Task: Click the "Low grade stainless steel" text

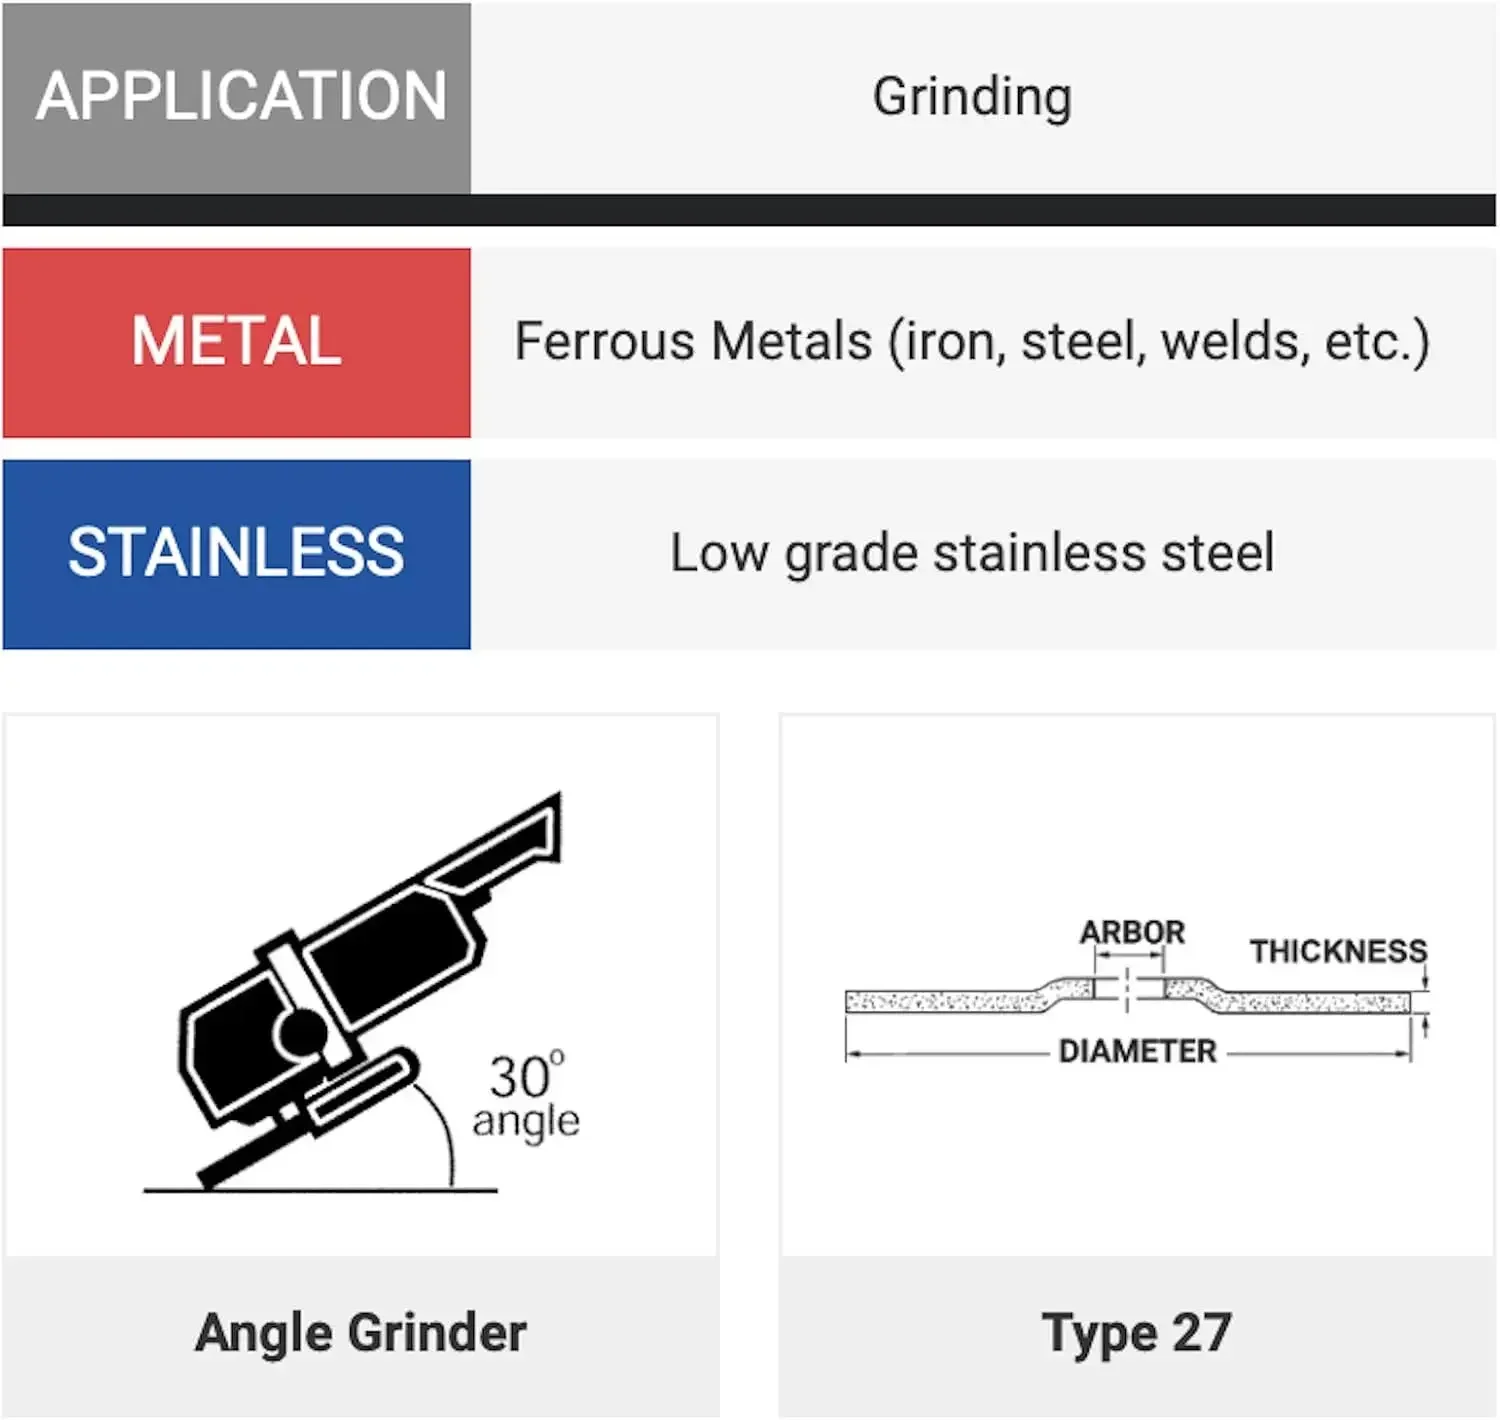Action: coord(972,554)
